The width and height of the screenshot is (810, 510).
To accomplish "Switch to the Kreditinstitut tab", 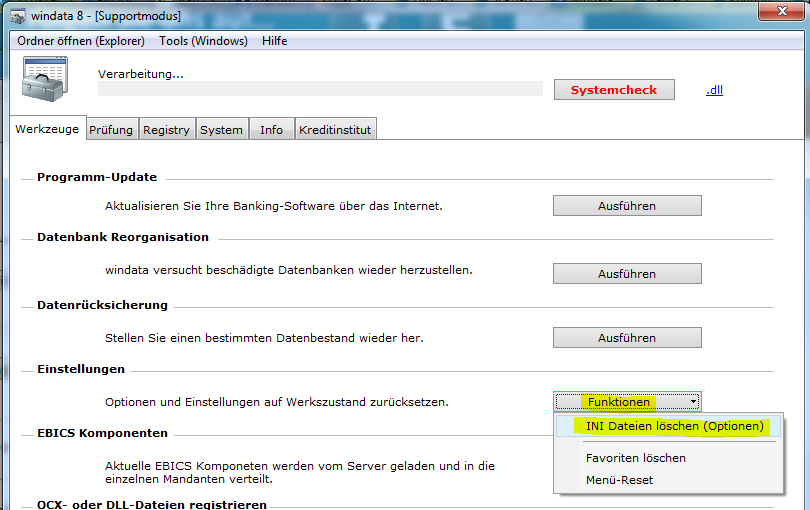I will tap(335, 130).
